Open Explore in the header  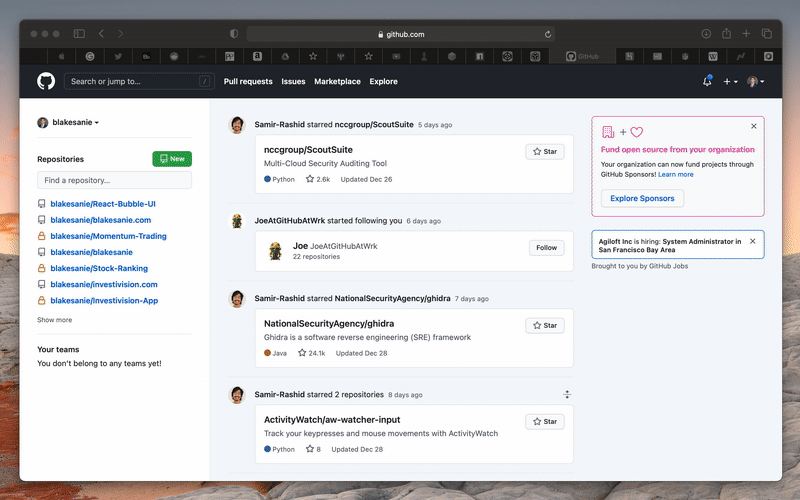(384, 82)
